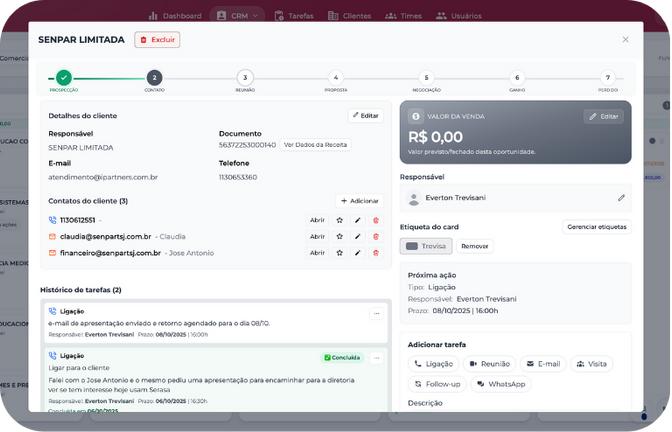
Task: Delete the financeiro@senpartsj.com.br contact via trash icon
Action: (376, 253)
